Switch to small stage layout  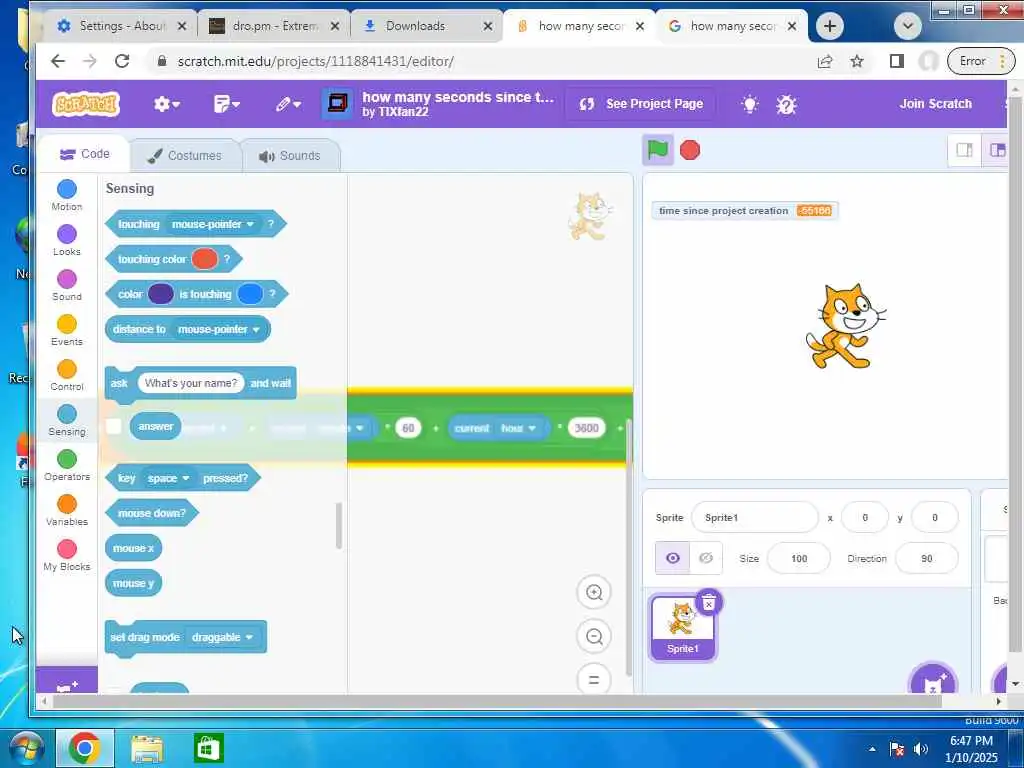tap(964, 150)
